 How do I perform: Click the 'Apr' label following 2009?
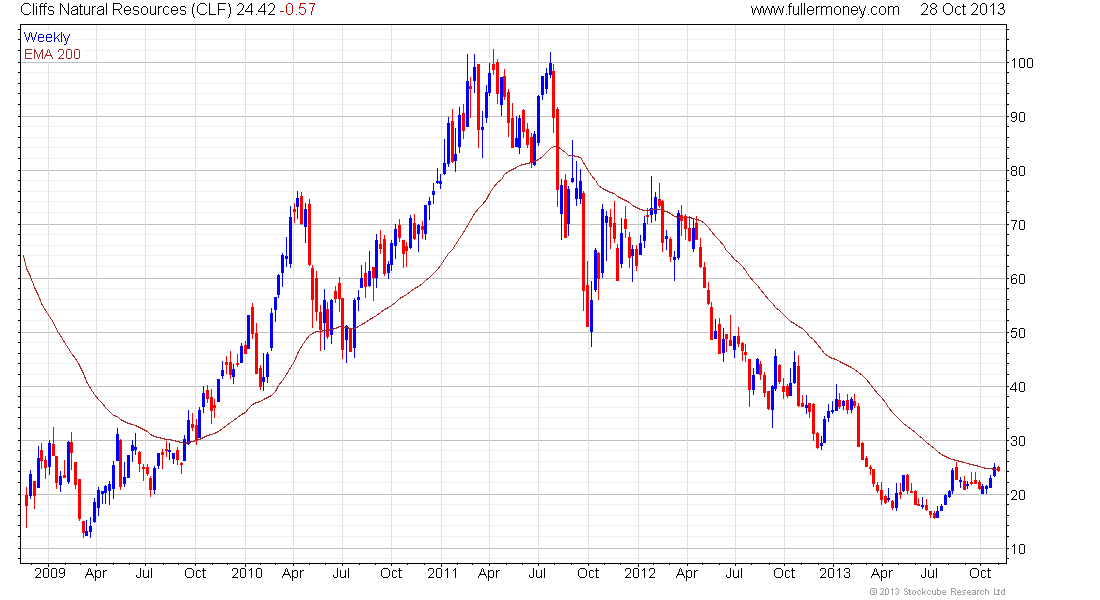tap(96, 574)
